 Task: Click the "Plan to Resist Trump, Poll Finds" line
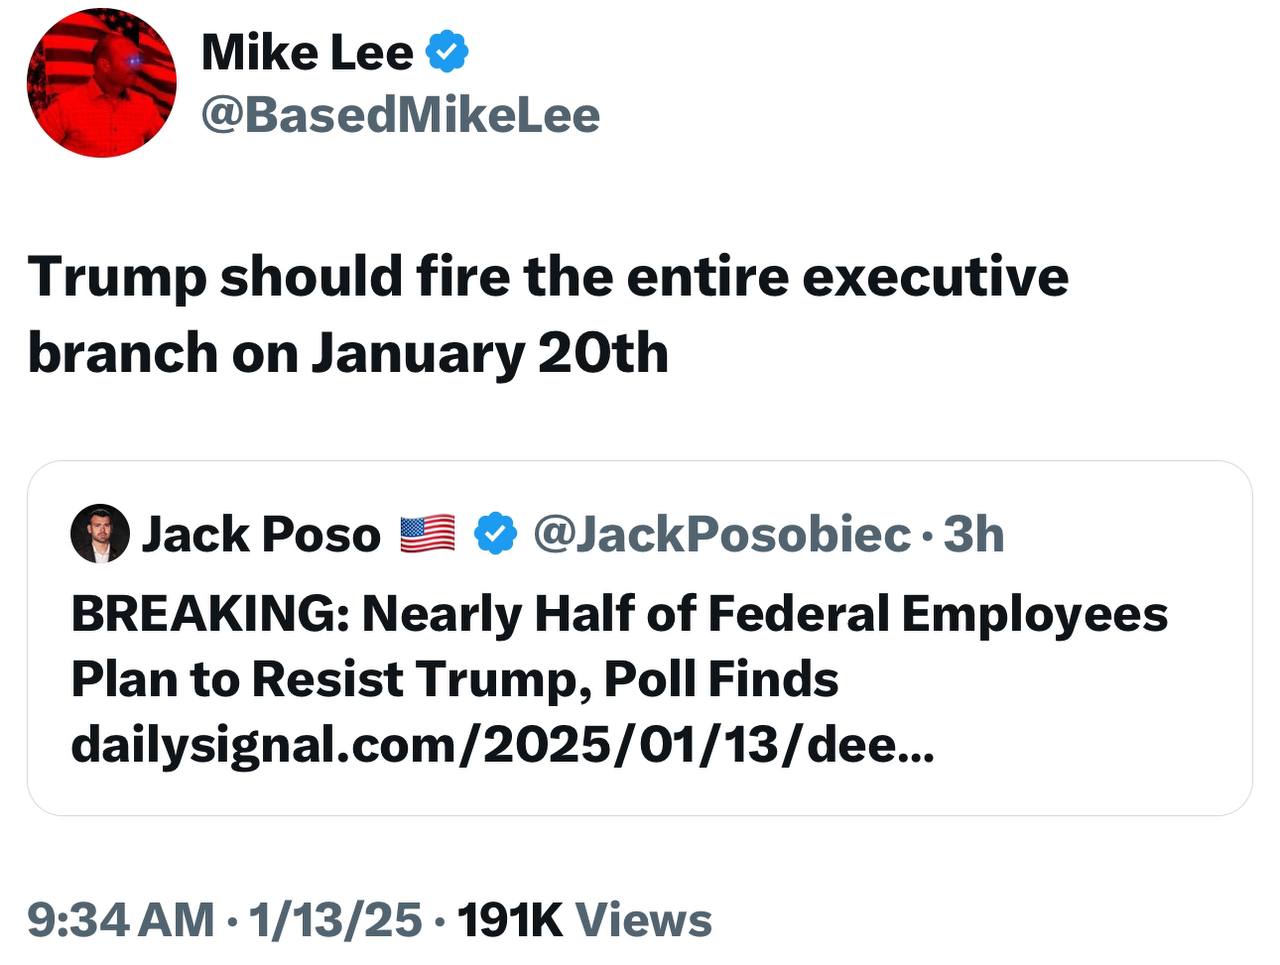[x=454, y=679]
